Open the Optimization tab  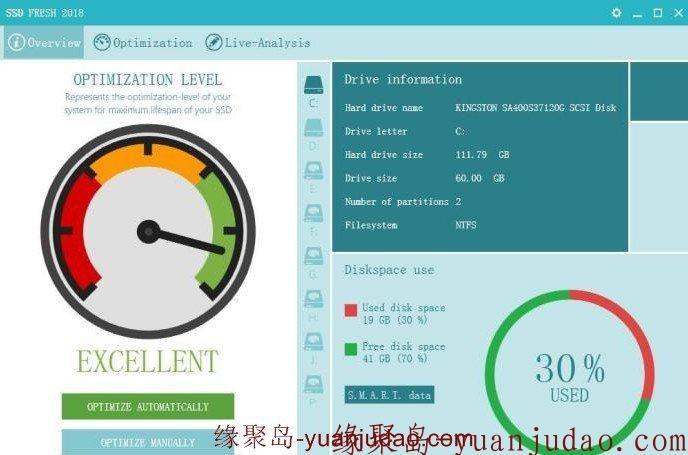[142, 43]
